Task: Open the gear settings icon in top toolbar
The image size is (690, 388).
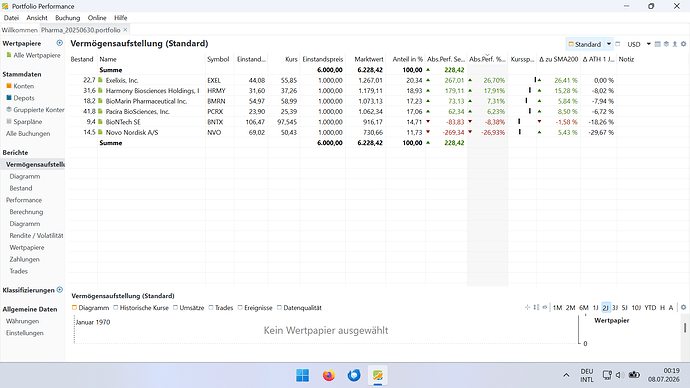Action: point(683,44)
